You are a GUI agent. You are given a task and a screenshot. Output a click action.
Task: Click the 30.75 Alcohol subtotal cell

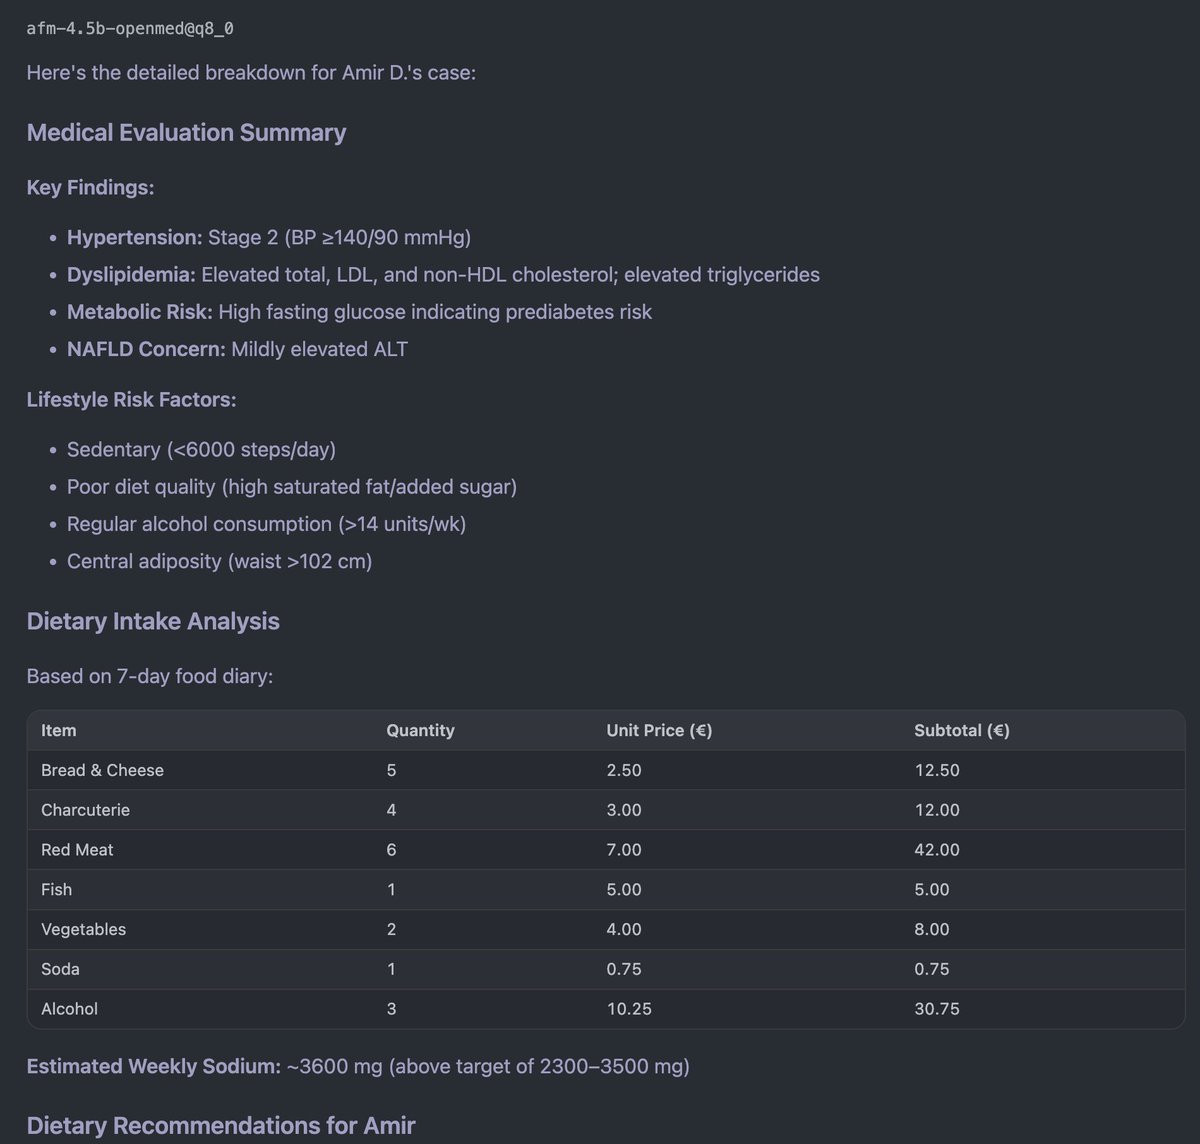click(936, 1009)
